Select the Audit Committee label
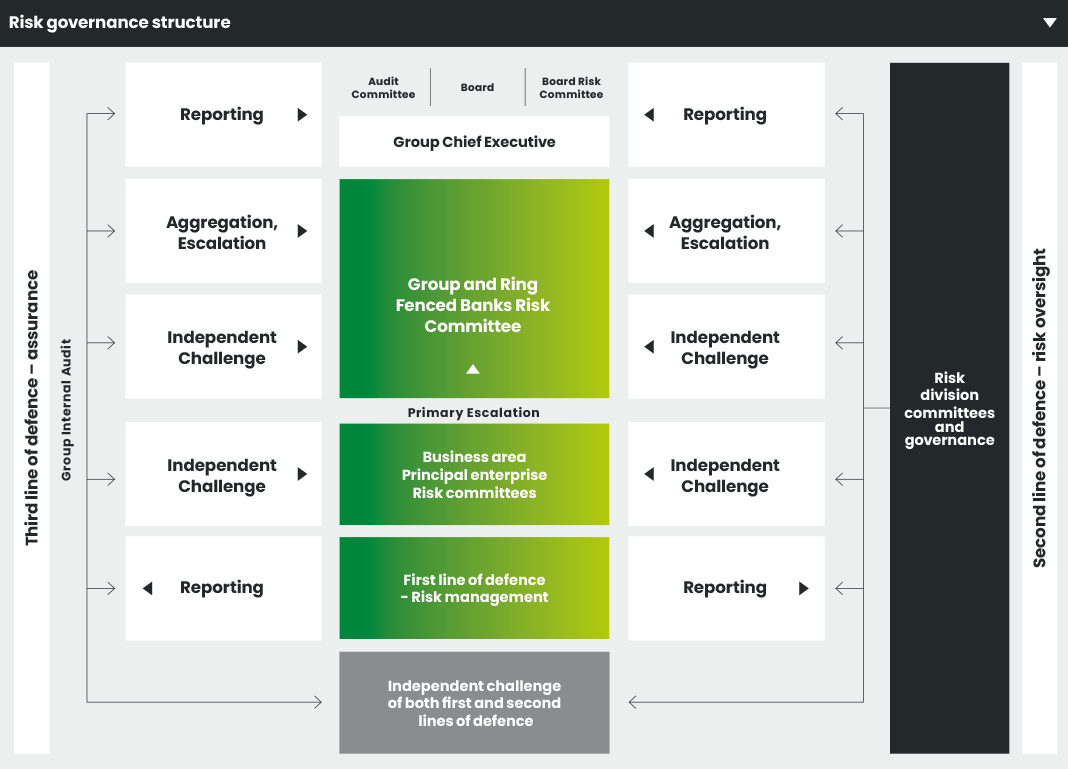Image resolution: width=1068 pixels, height=769 pixels. click(383, 88)
